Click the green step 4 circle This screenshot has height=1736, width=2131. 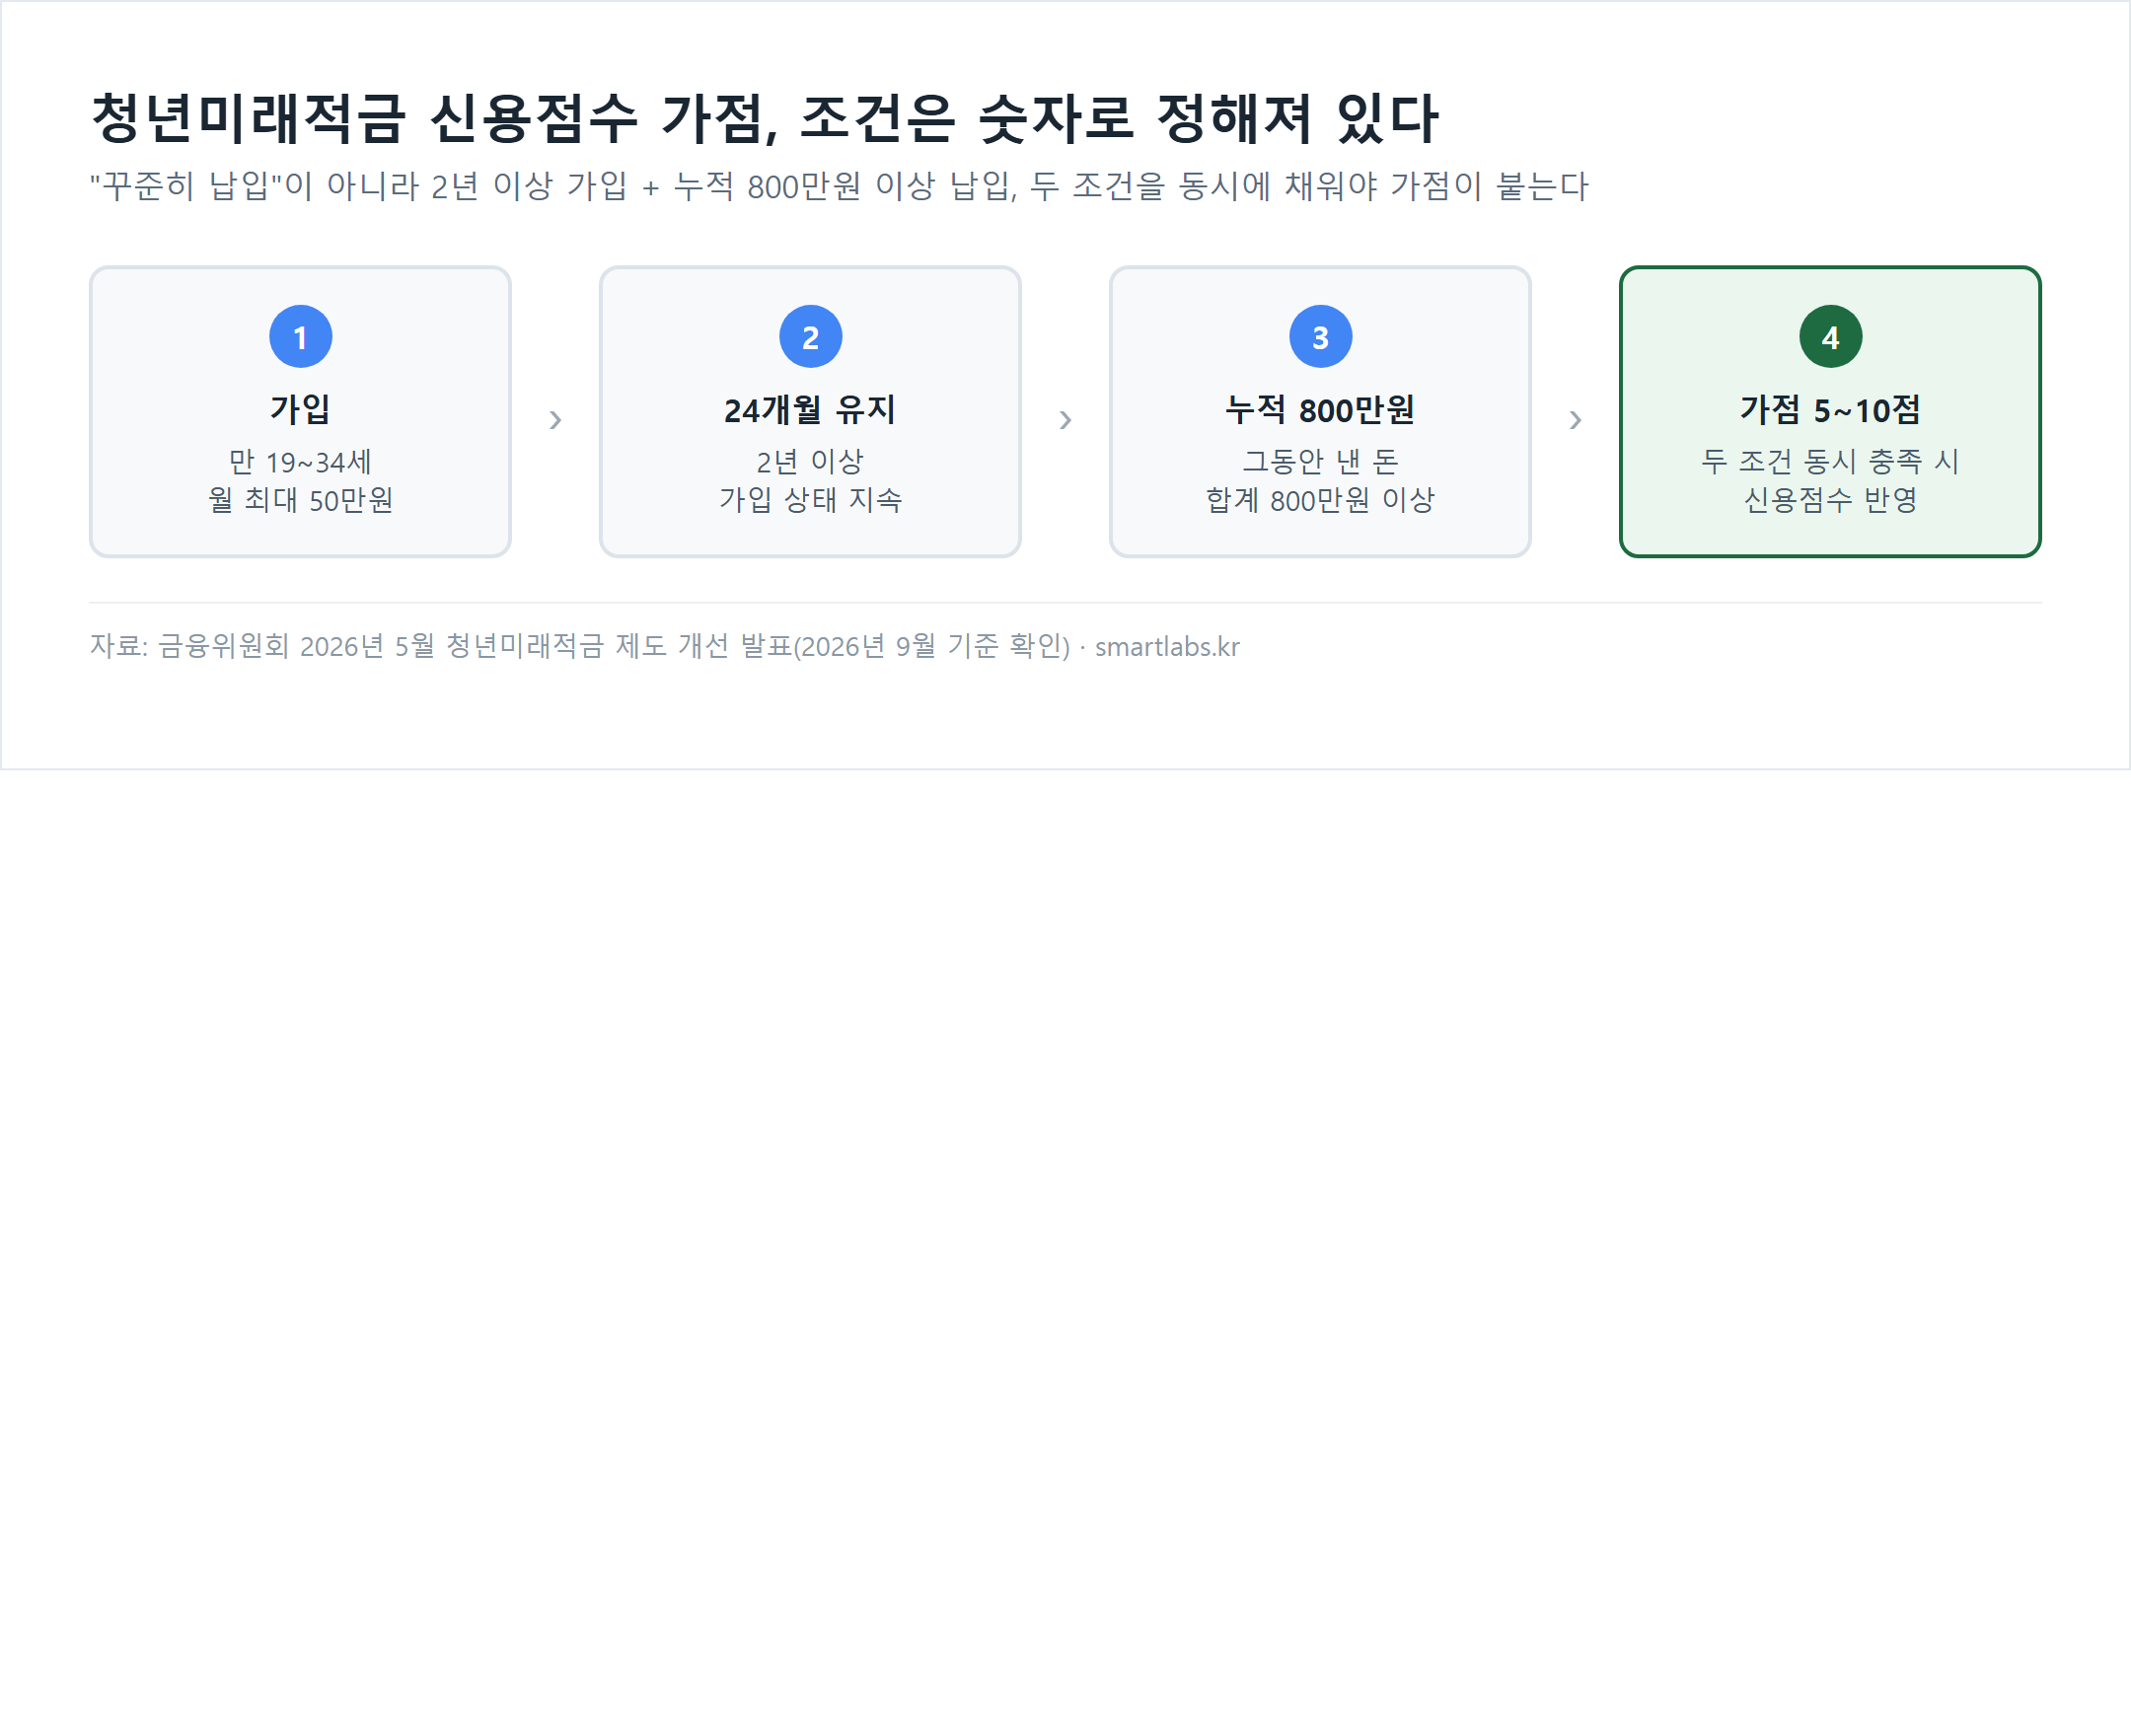[x=1830, y=337]
